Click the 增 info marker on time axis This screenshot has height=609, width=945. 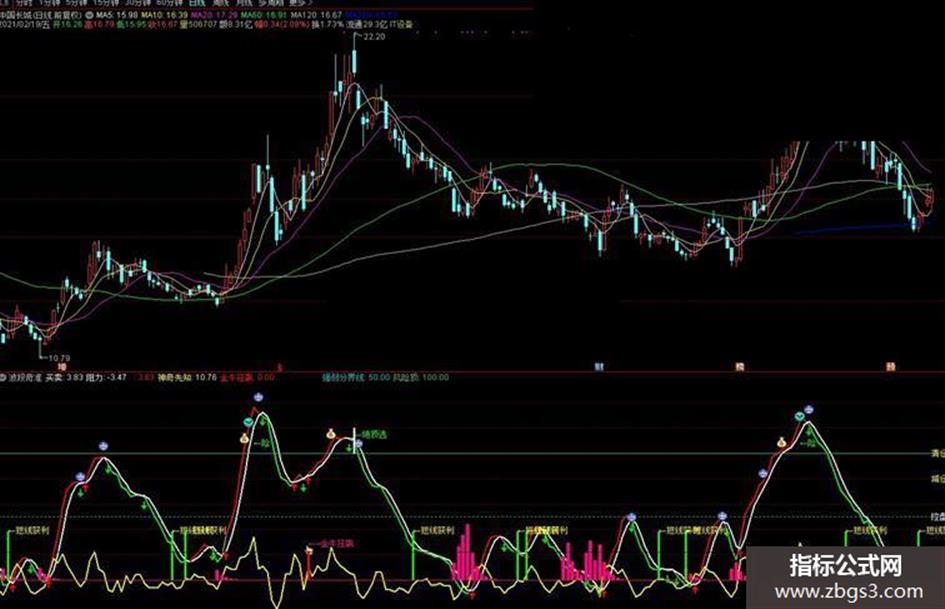click(61, 367)
